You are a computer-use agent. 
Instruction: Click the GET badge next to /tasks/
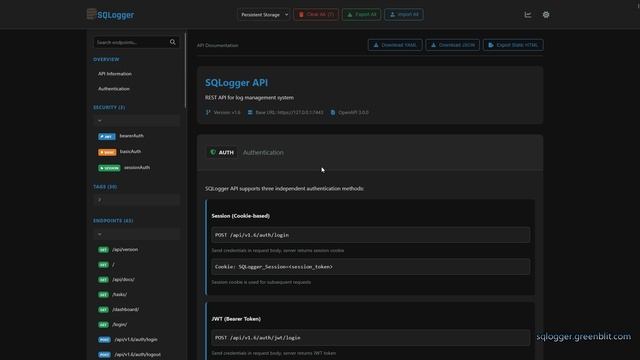[x=103, y=294]
